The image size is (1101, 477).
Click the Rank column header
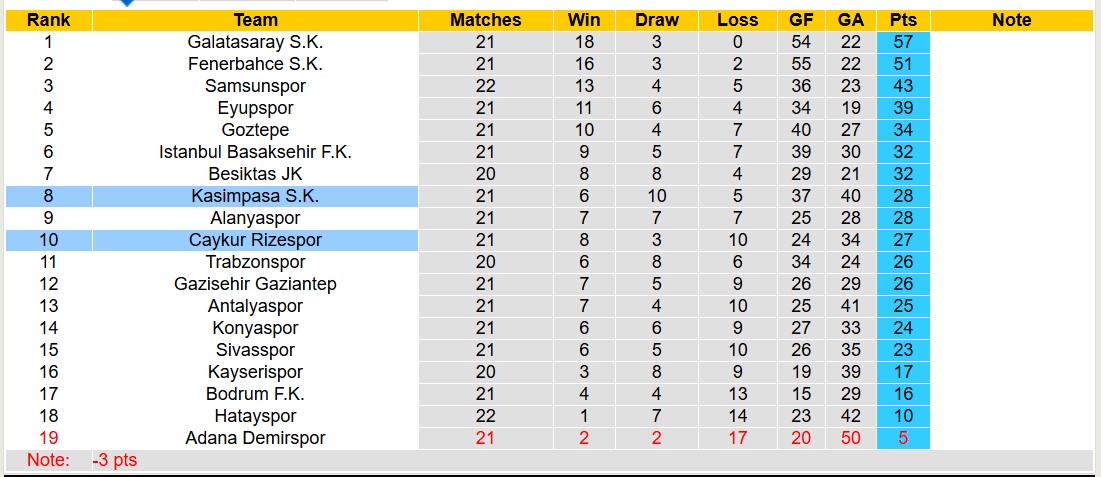pos(48,20)
